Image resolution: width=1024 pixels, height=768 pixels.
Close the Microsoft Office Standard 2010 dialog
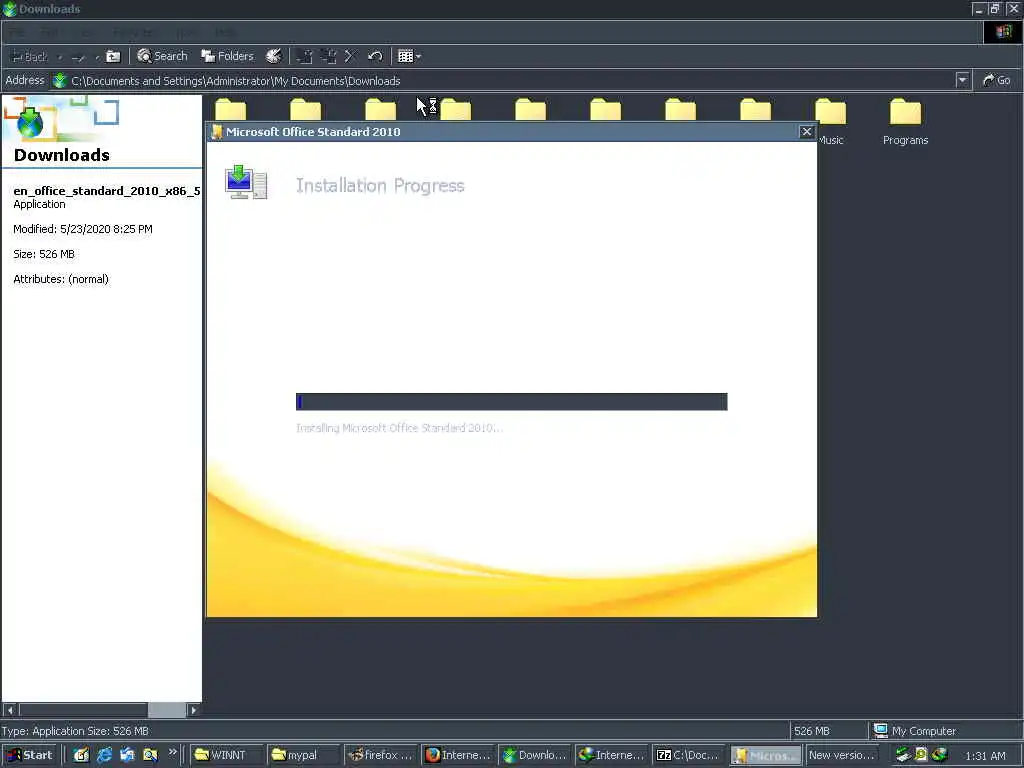pos(807,132)
